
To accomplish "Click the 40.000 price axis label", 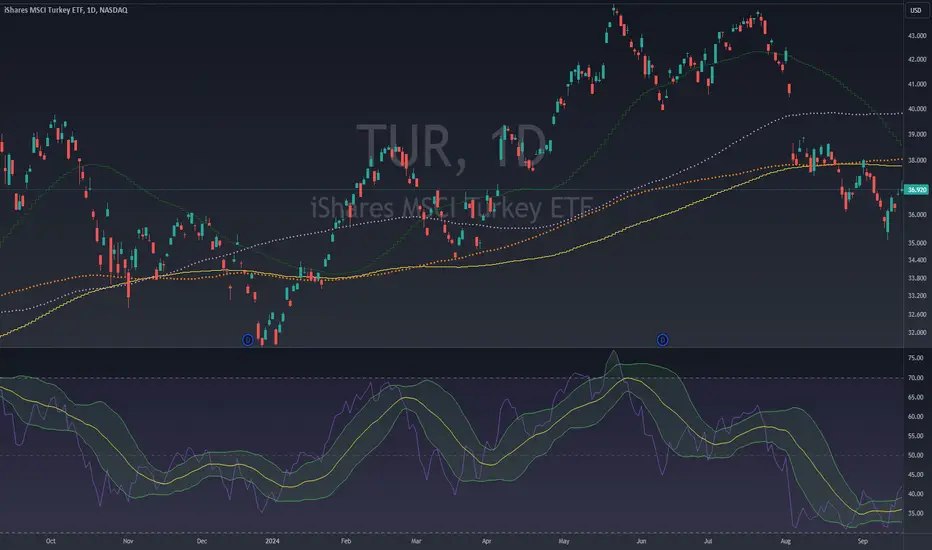I will [x=917, y=109].
